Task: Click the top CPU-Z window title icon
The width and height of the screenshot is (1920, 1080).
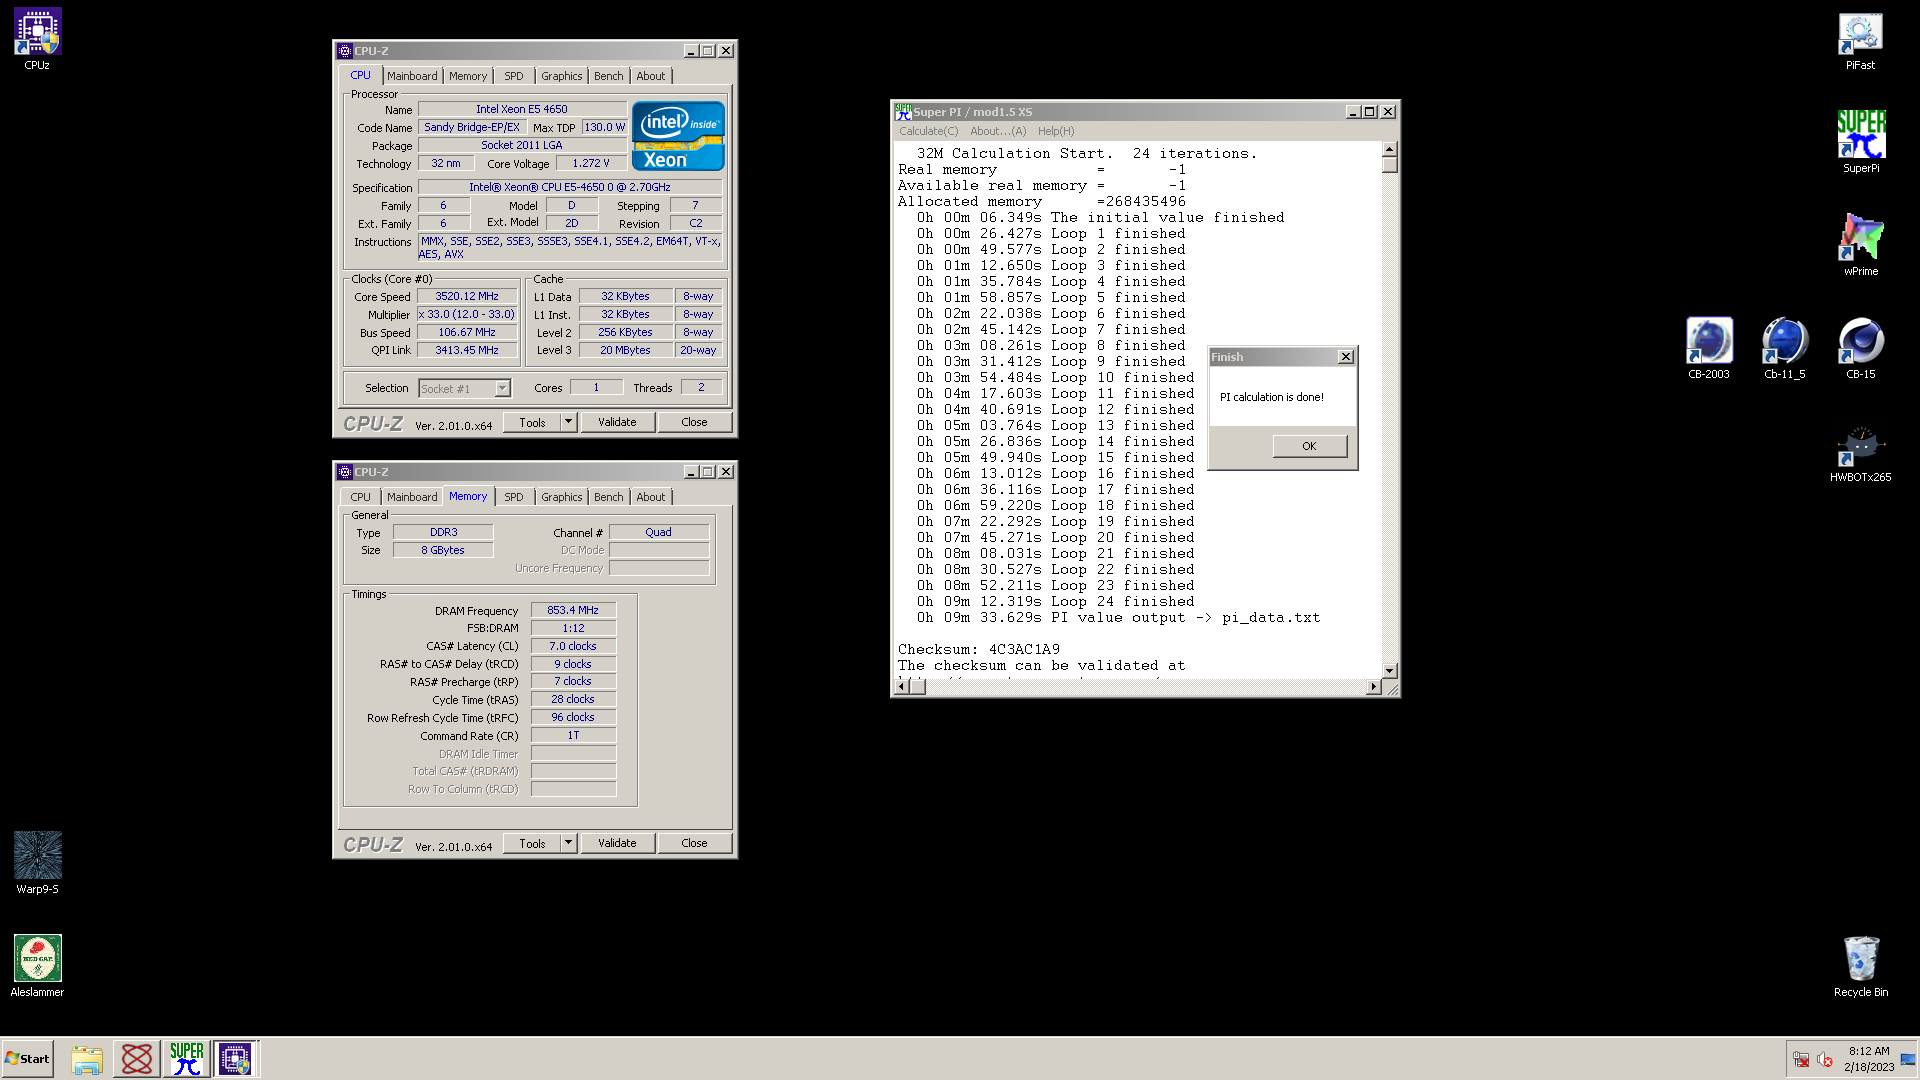Action: [345, 51]
